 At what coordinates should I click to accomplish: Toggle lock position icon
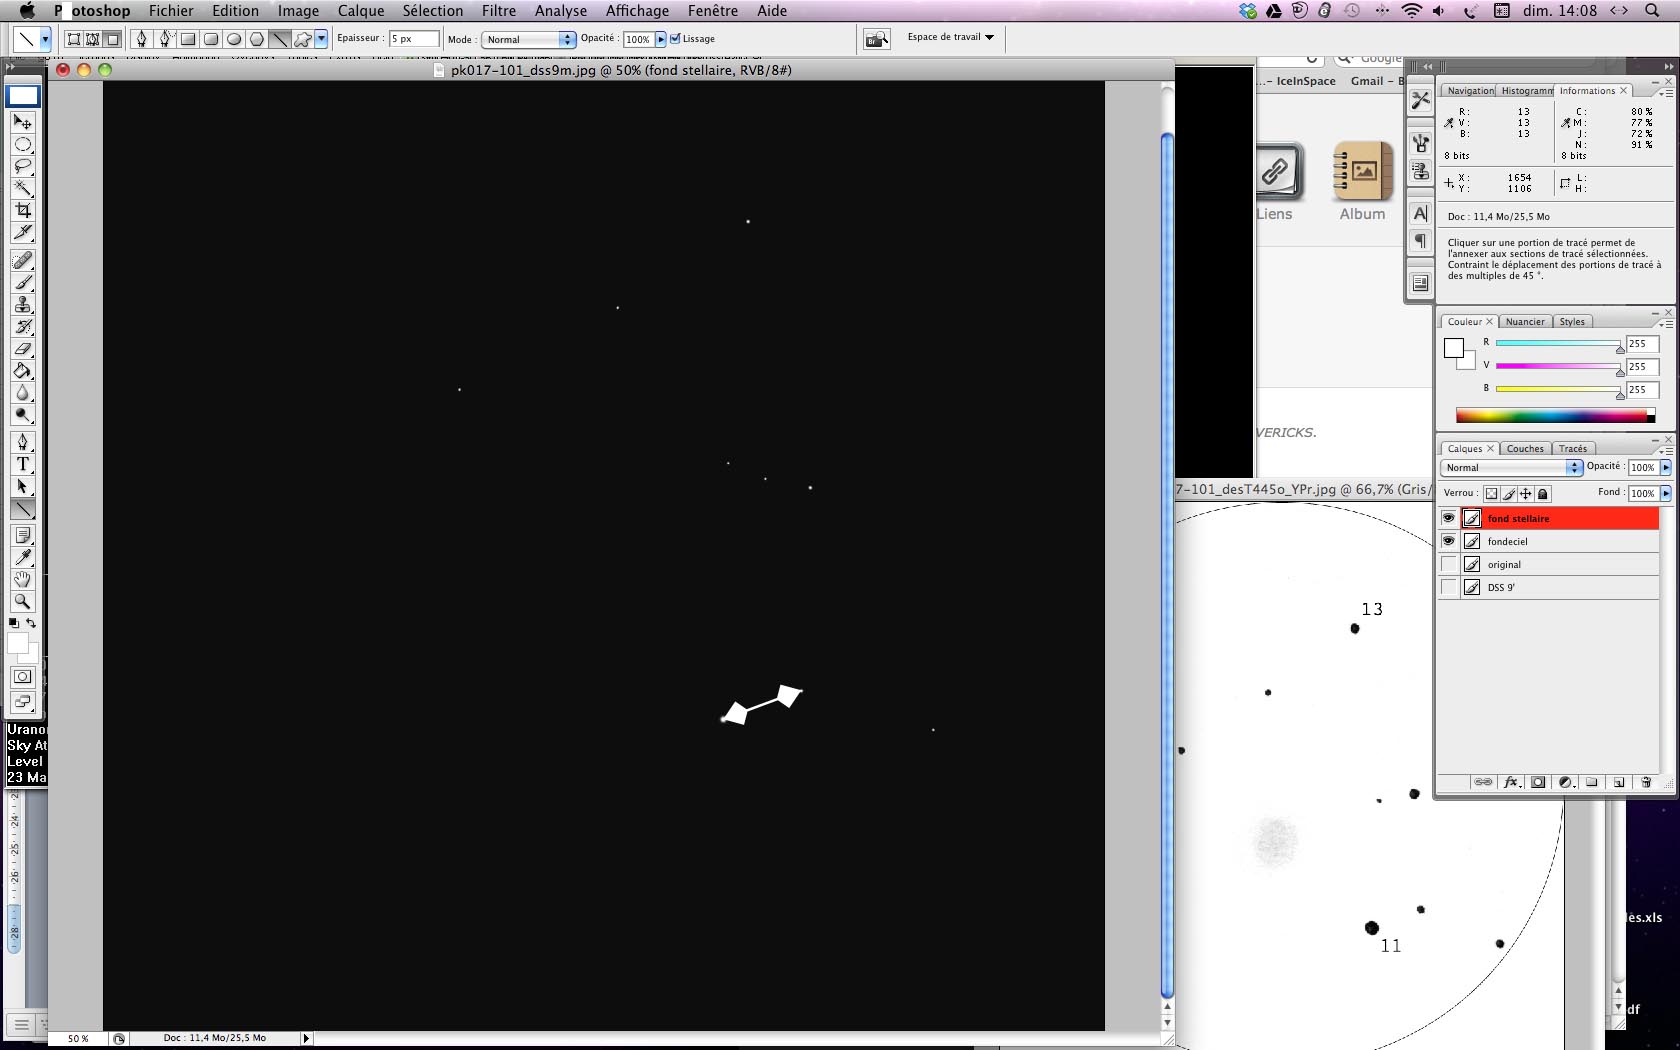point(1525,493)
